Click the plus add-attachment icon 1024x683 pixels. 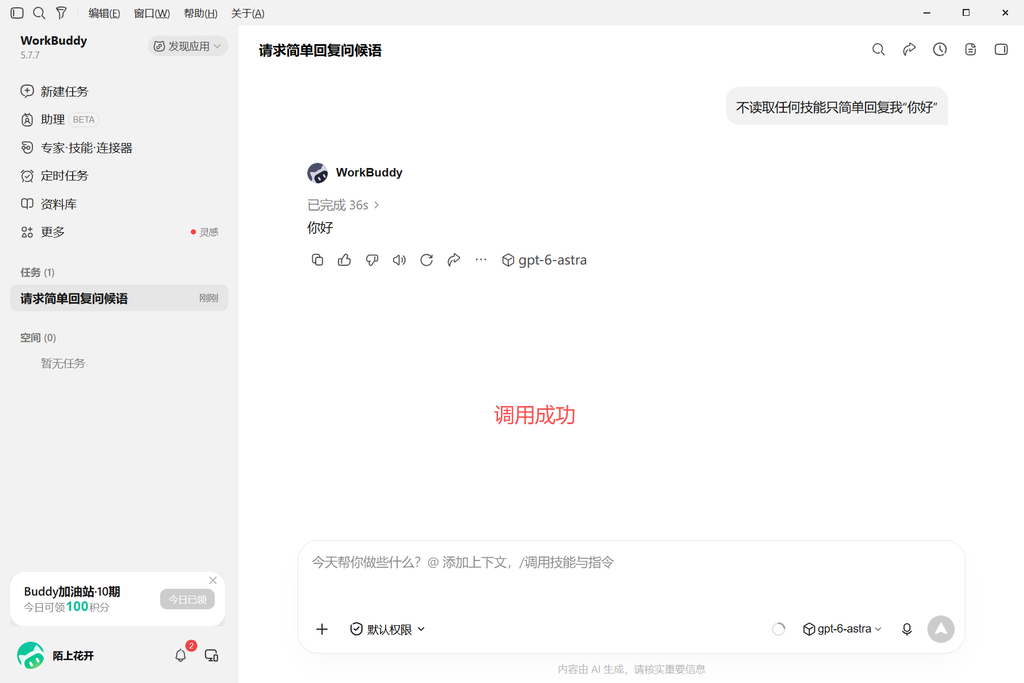tap(322, 629)
